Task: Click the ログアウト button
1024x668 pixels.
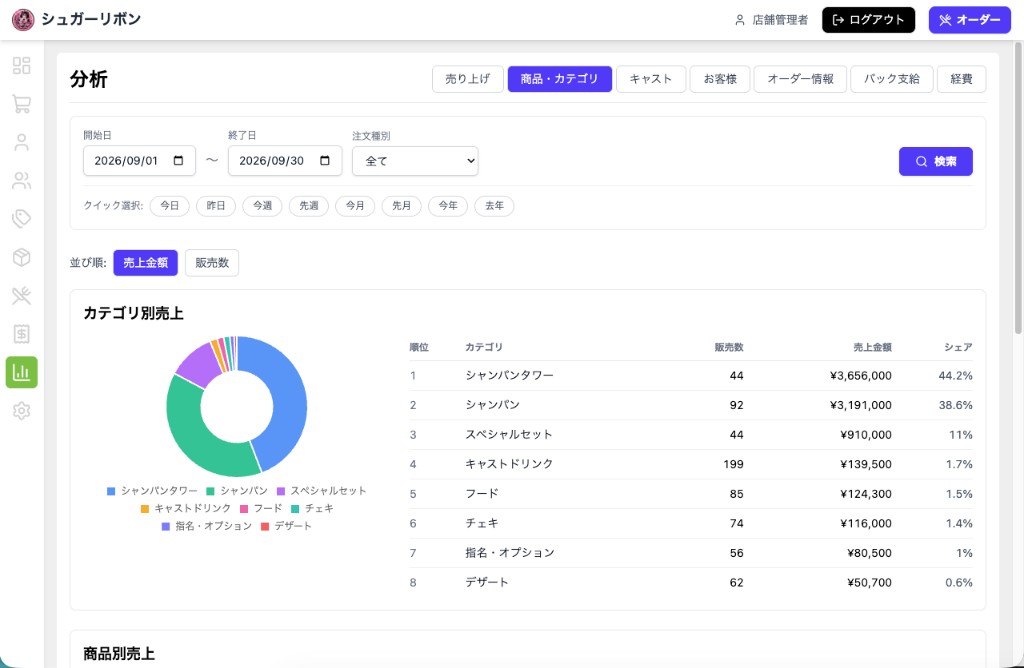Action: point(869,20)
